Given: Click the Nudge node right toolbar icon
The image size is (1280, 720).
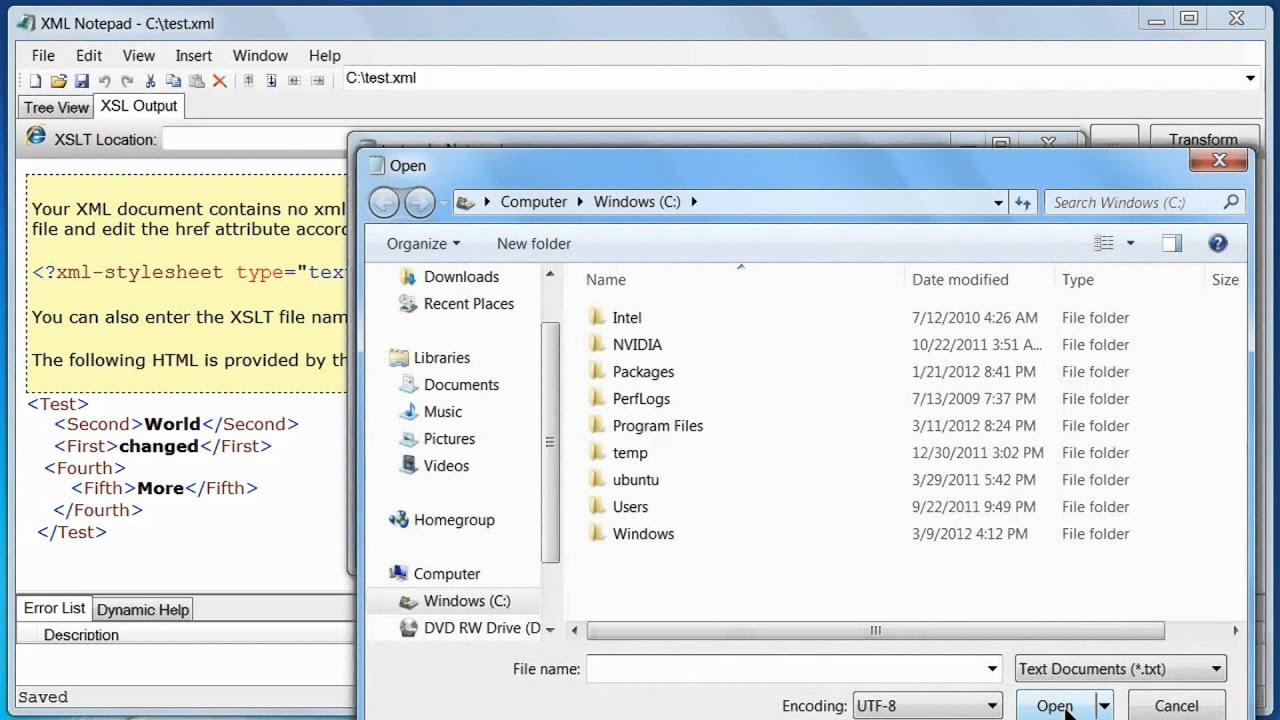Looking at the screenshot, I should click(317, 81).
